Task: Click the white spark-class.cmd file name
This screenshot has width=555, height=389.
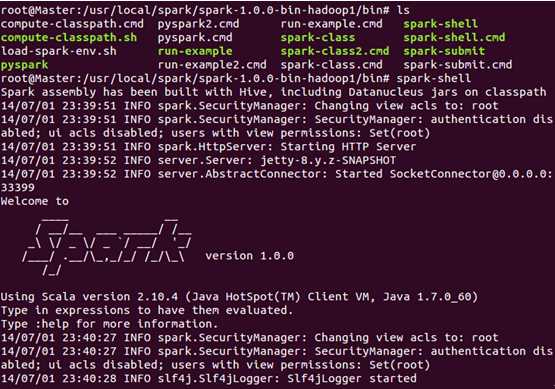Action: point(332,65)
